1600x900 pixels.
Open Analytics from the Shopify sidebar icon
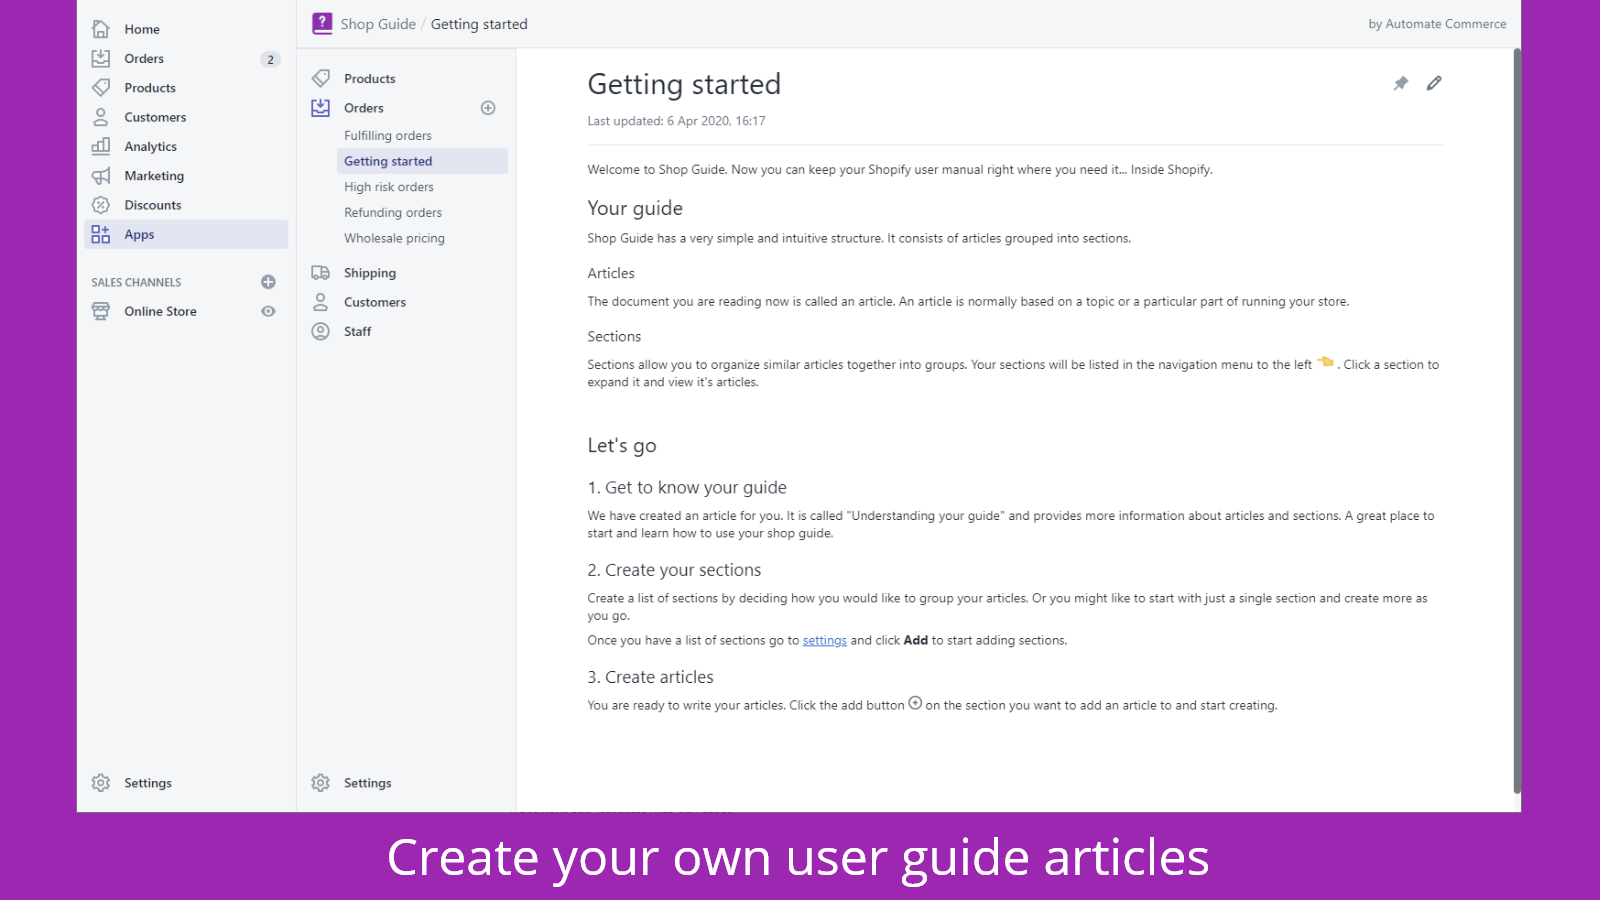(101, 146)
